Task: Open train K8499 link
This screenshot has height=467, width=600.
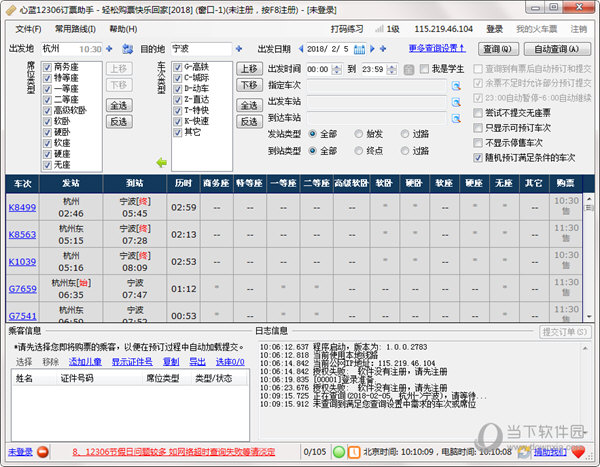Action: coord(22,207)
